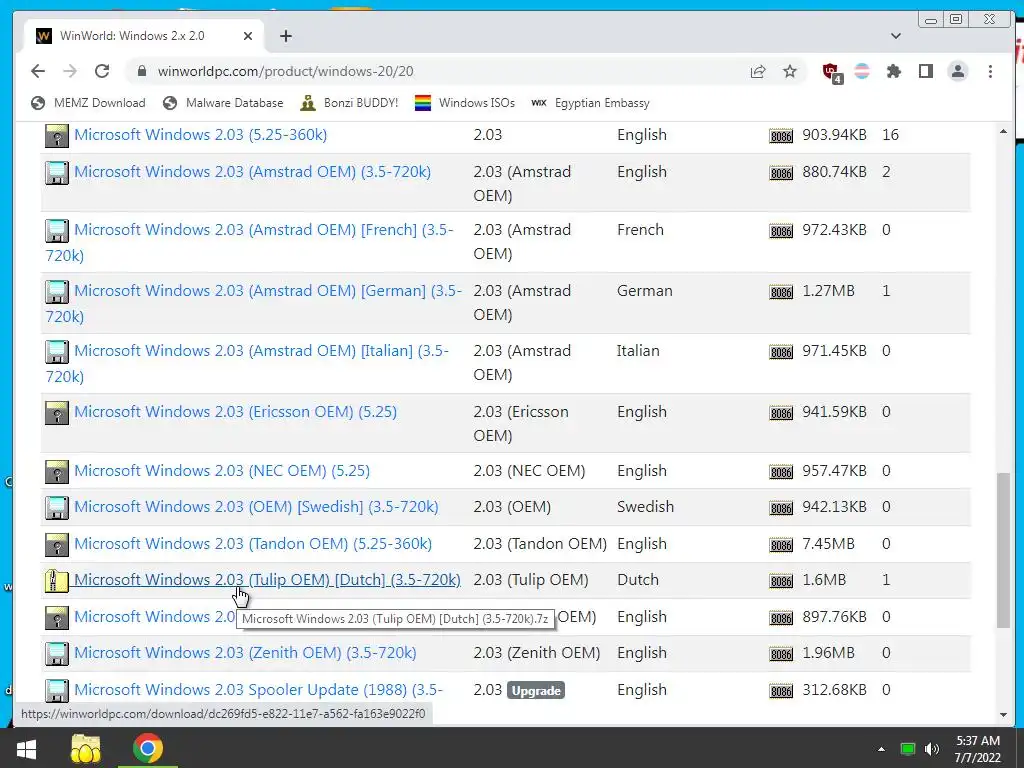Open Windows 2.03 (Zenith OEM) (3.5-720k) link
This screenshot has height=768, width=1024.
tap(245, 652)
